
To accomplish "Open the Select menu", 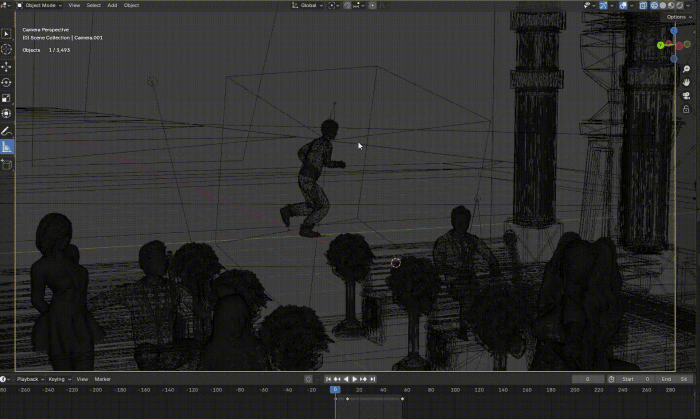I will click(93, 5).
